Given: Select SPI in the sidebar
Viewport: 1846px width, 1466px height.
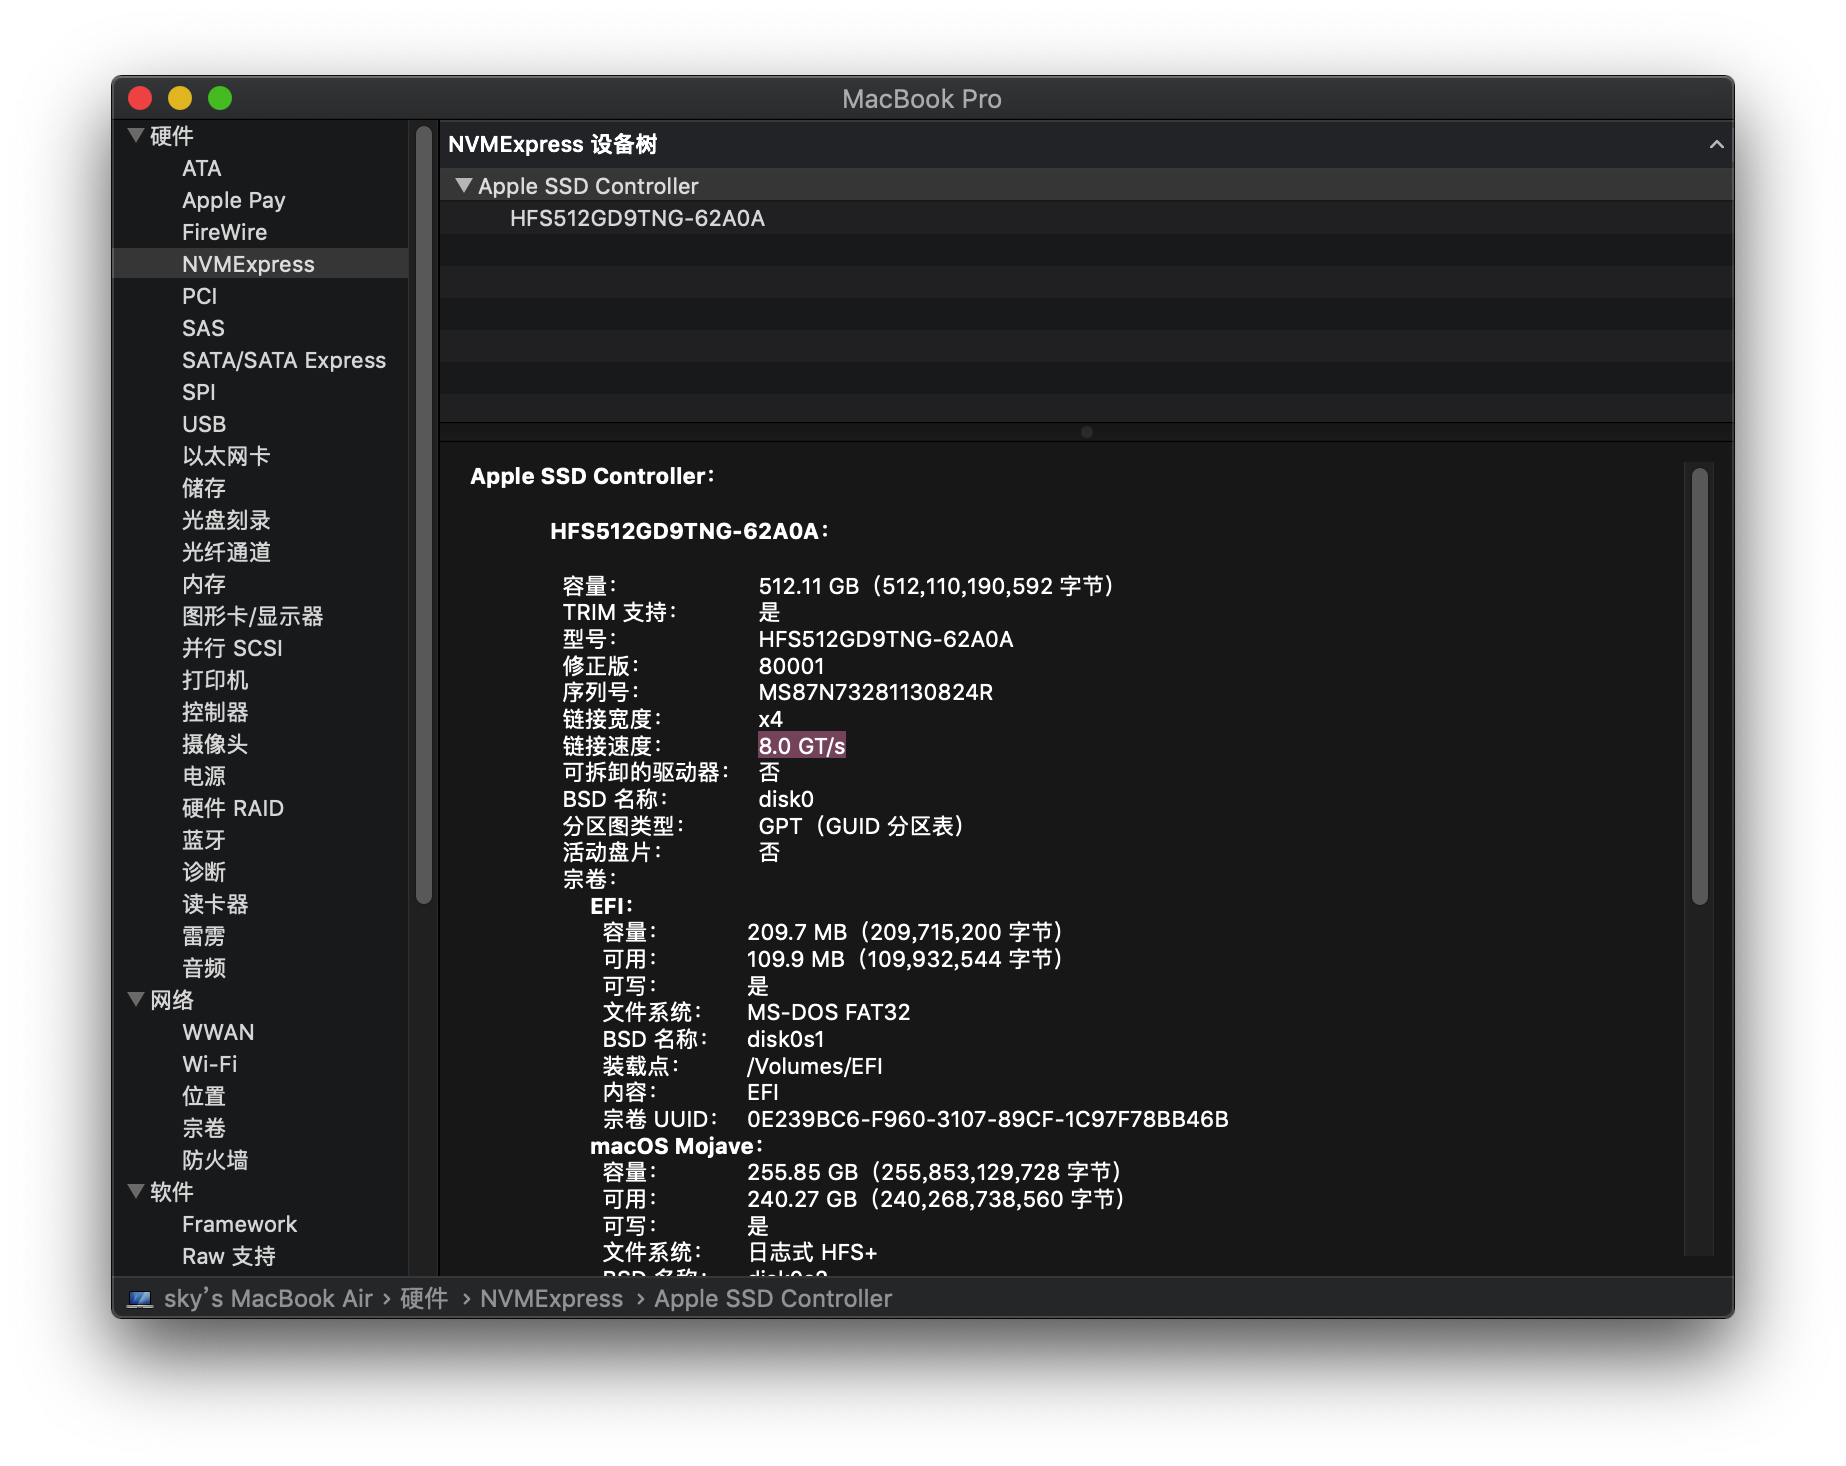Looking at the screenshot, I should pos(198,392).
